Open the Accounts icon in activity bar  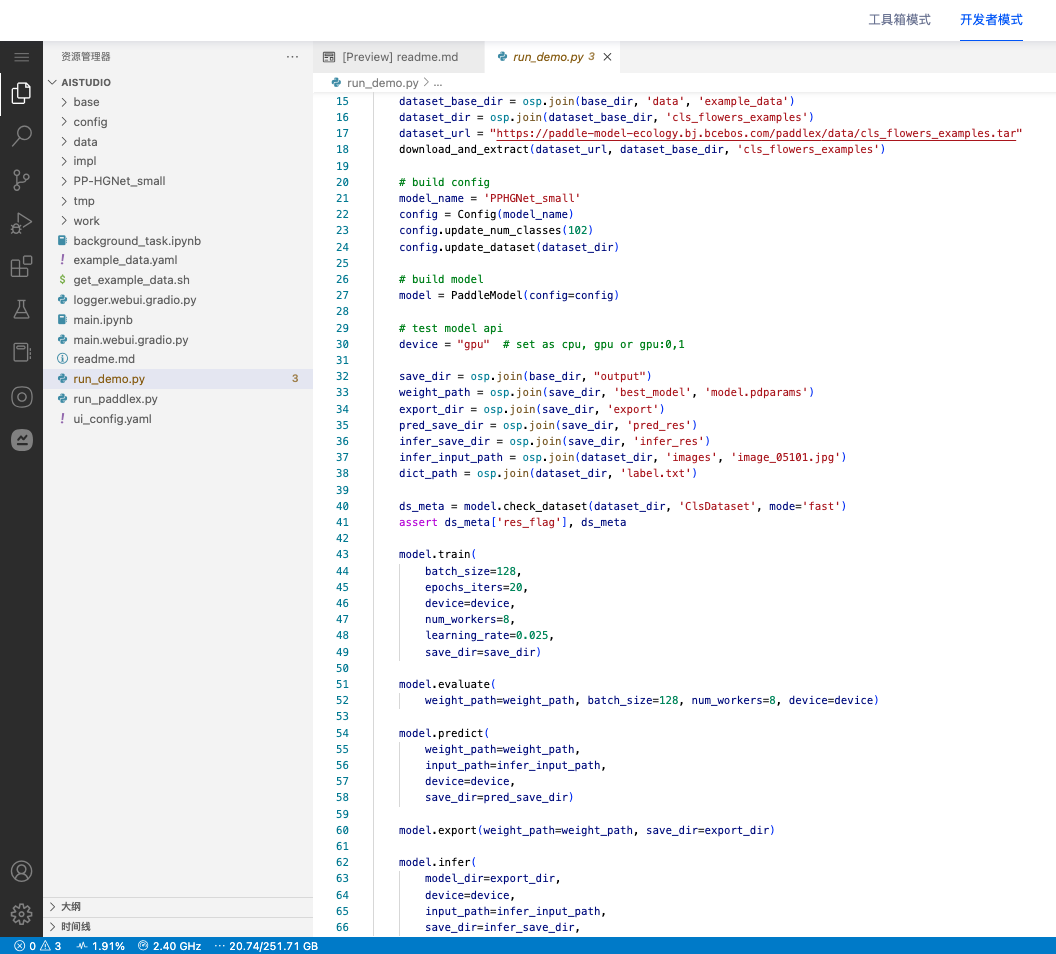click(x=21, y=871)
